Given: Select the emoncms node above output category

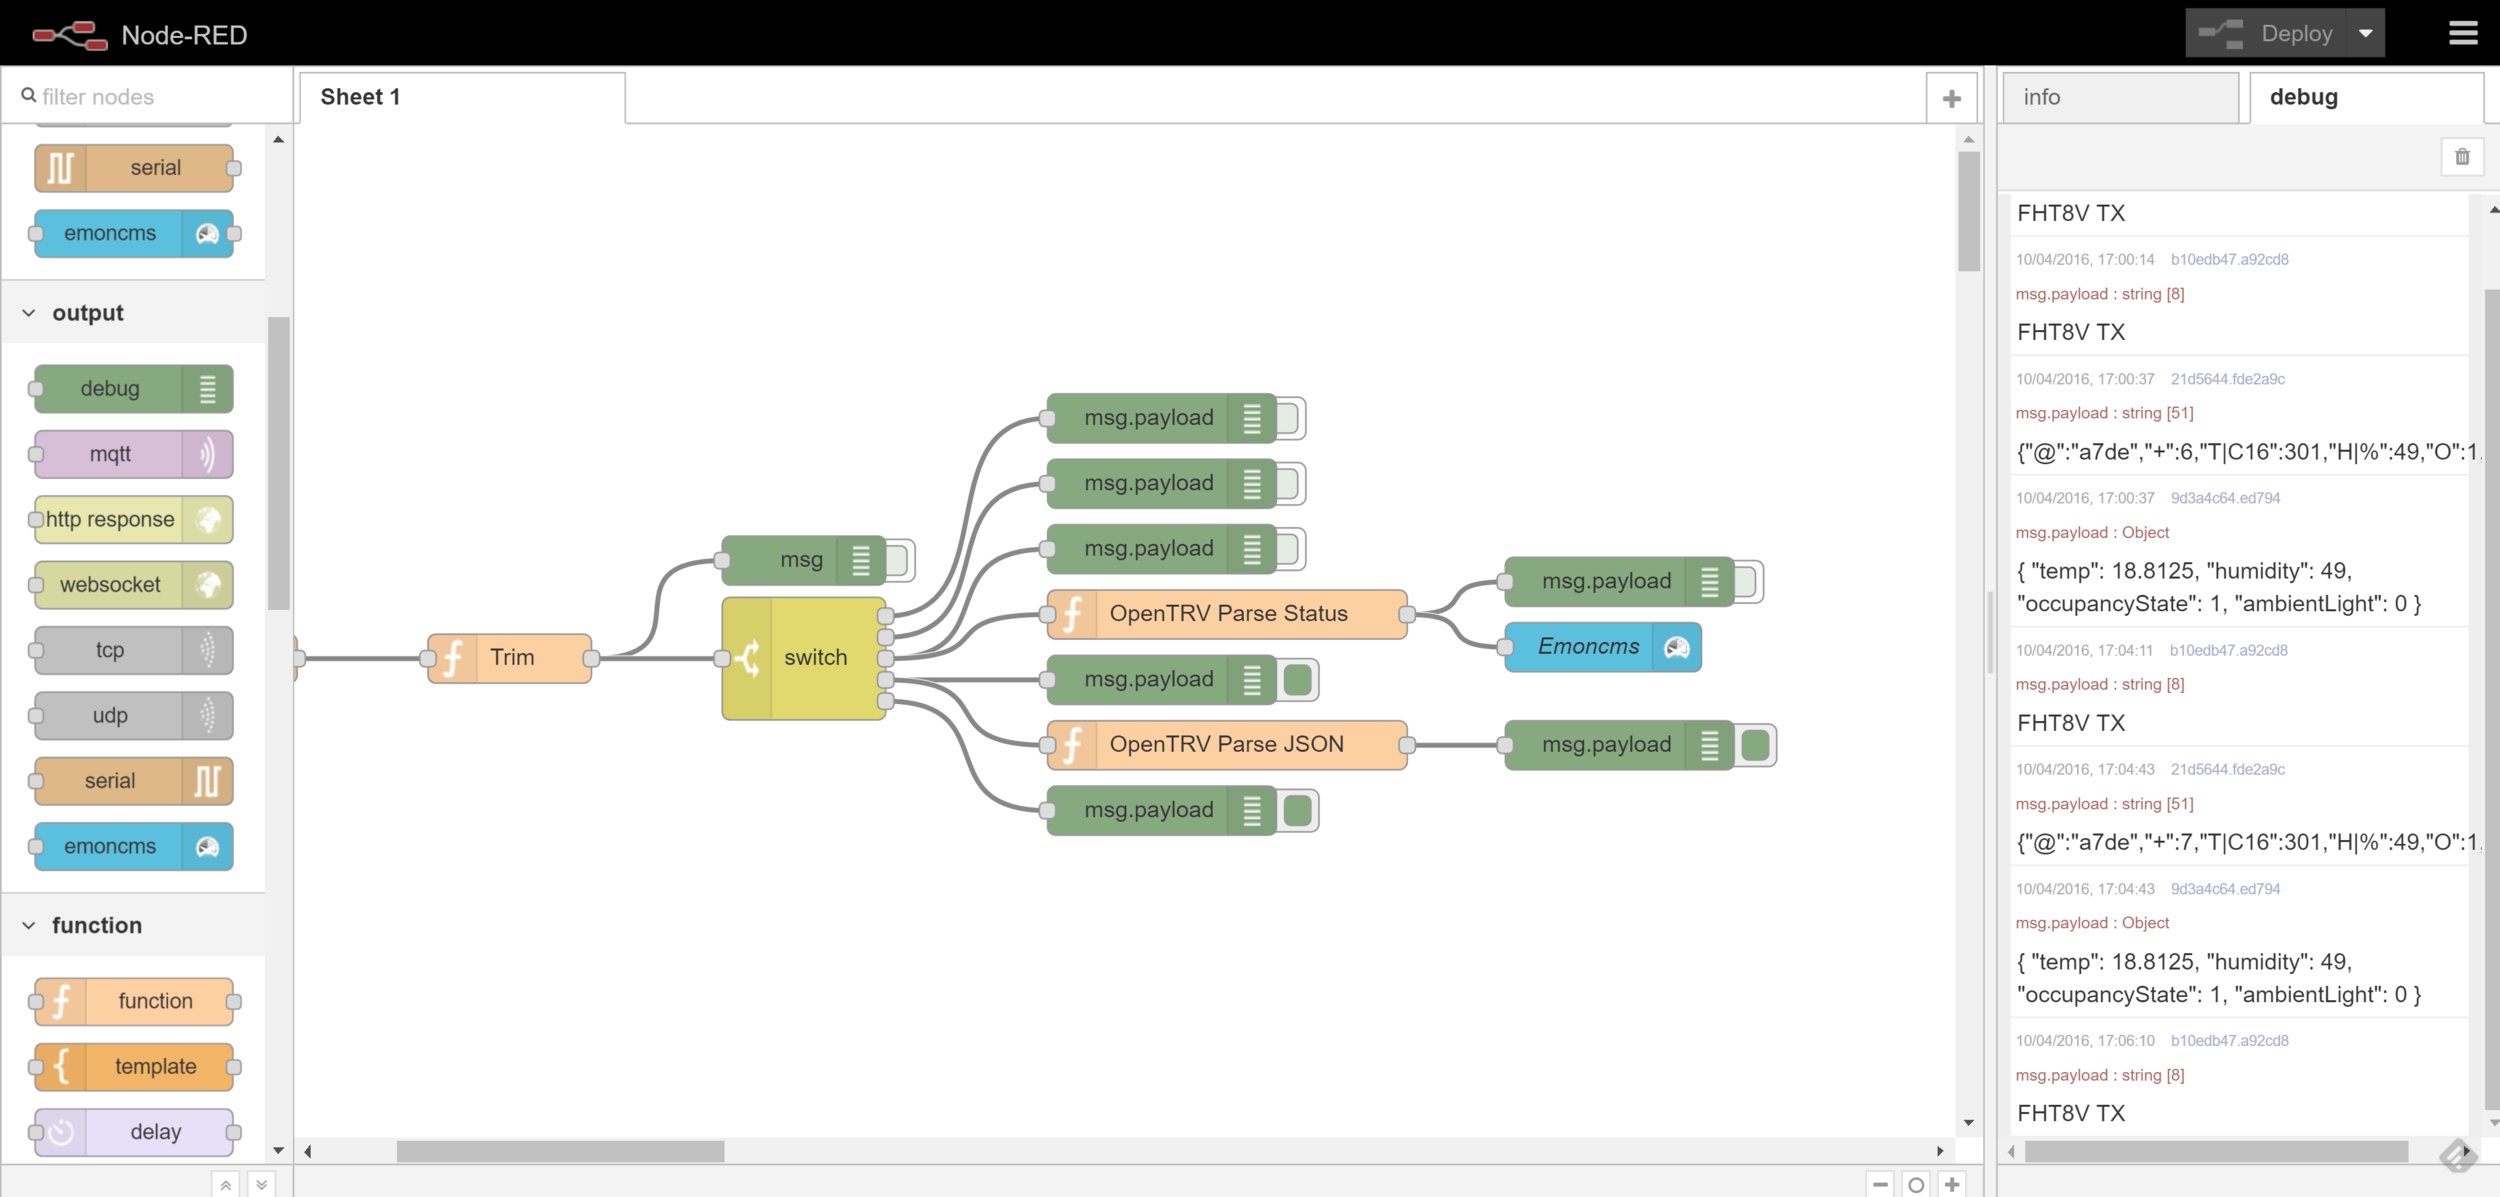Looking at the screenshot, I should [133, 233].
